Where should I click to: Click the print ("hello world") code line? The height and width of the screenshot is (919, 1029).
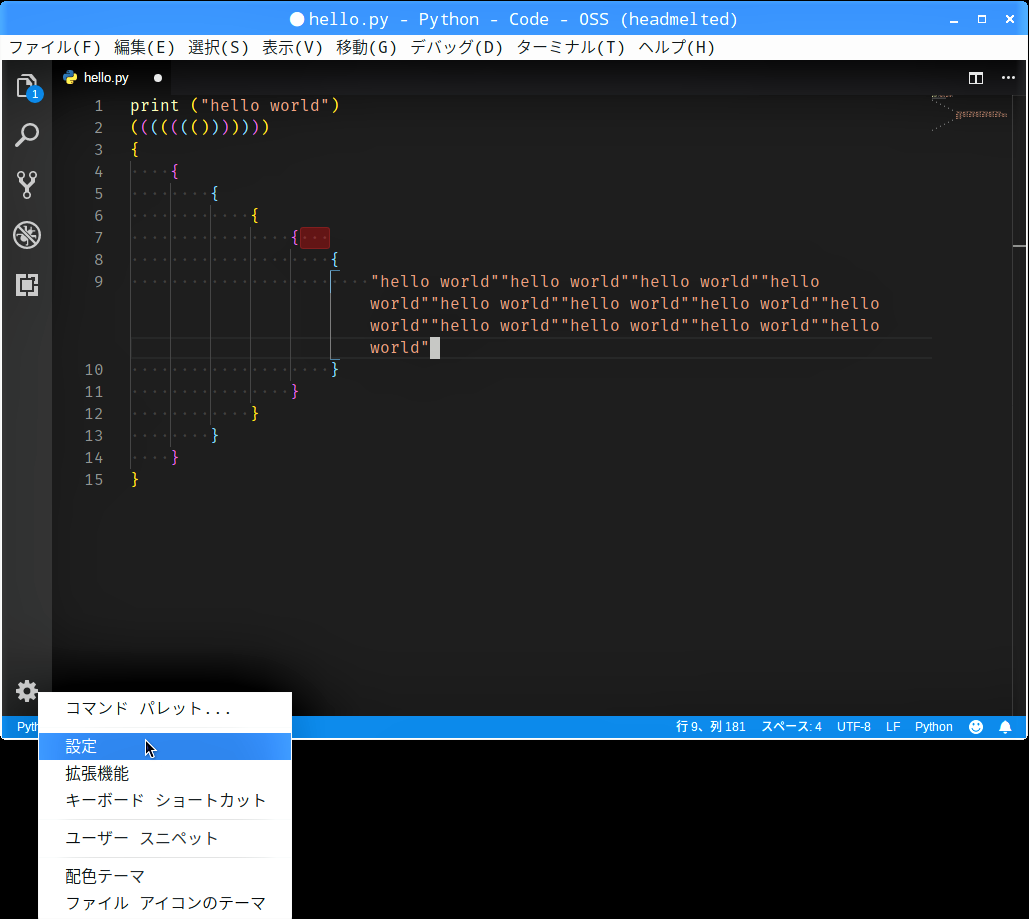pos(235,106)
